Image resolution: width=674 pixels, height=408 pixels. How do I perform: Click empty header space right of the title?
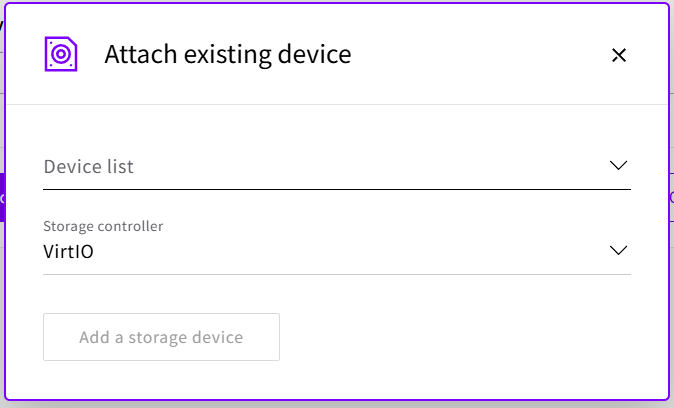pyautogui.click(x=480, y=54)
